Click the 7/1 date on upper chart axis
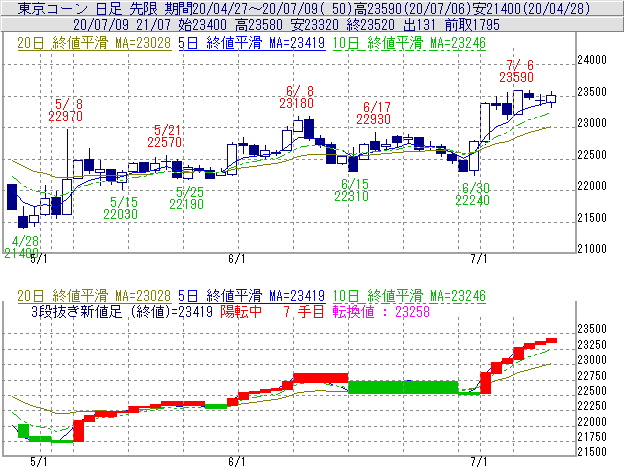The height and width of the screenshot is (474, 624). coord(479,259)
